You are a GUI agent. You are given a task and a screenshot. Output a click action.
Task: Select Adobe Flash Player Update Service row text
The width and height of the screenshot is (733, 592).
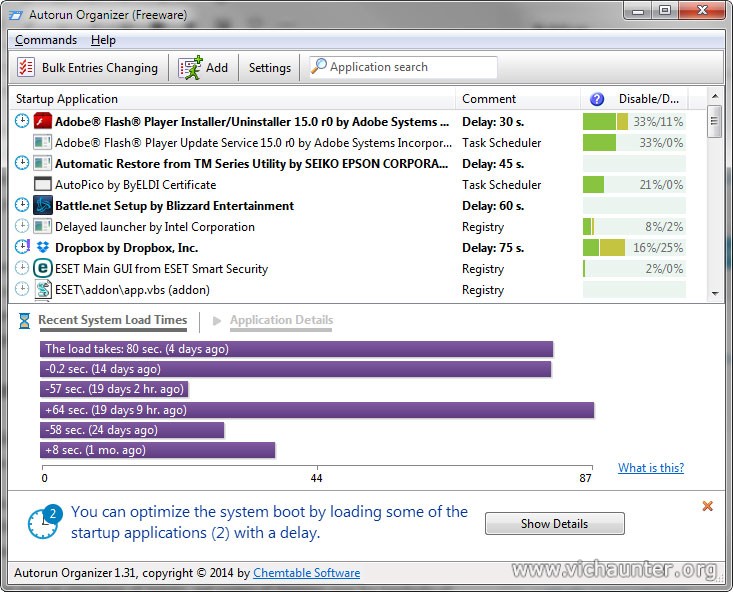(253, 143)
